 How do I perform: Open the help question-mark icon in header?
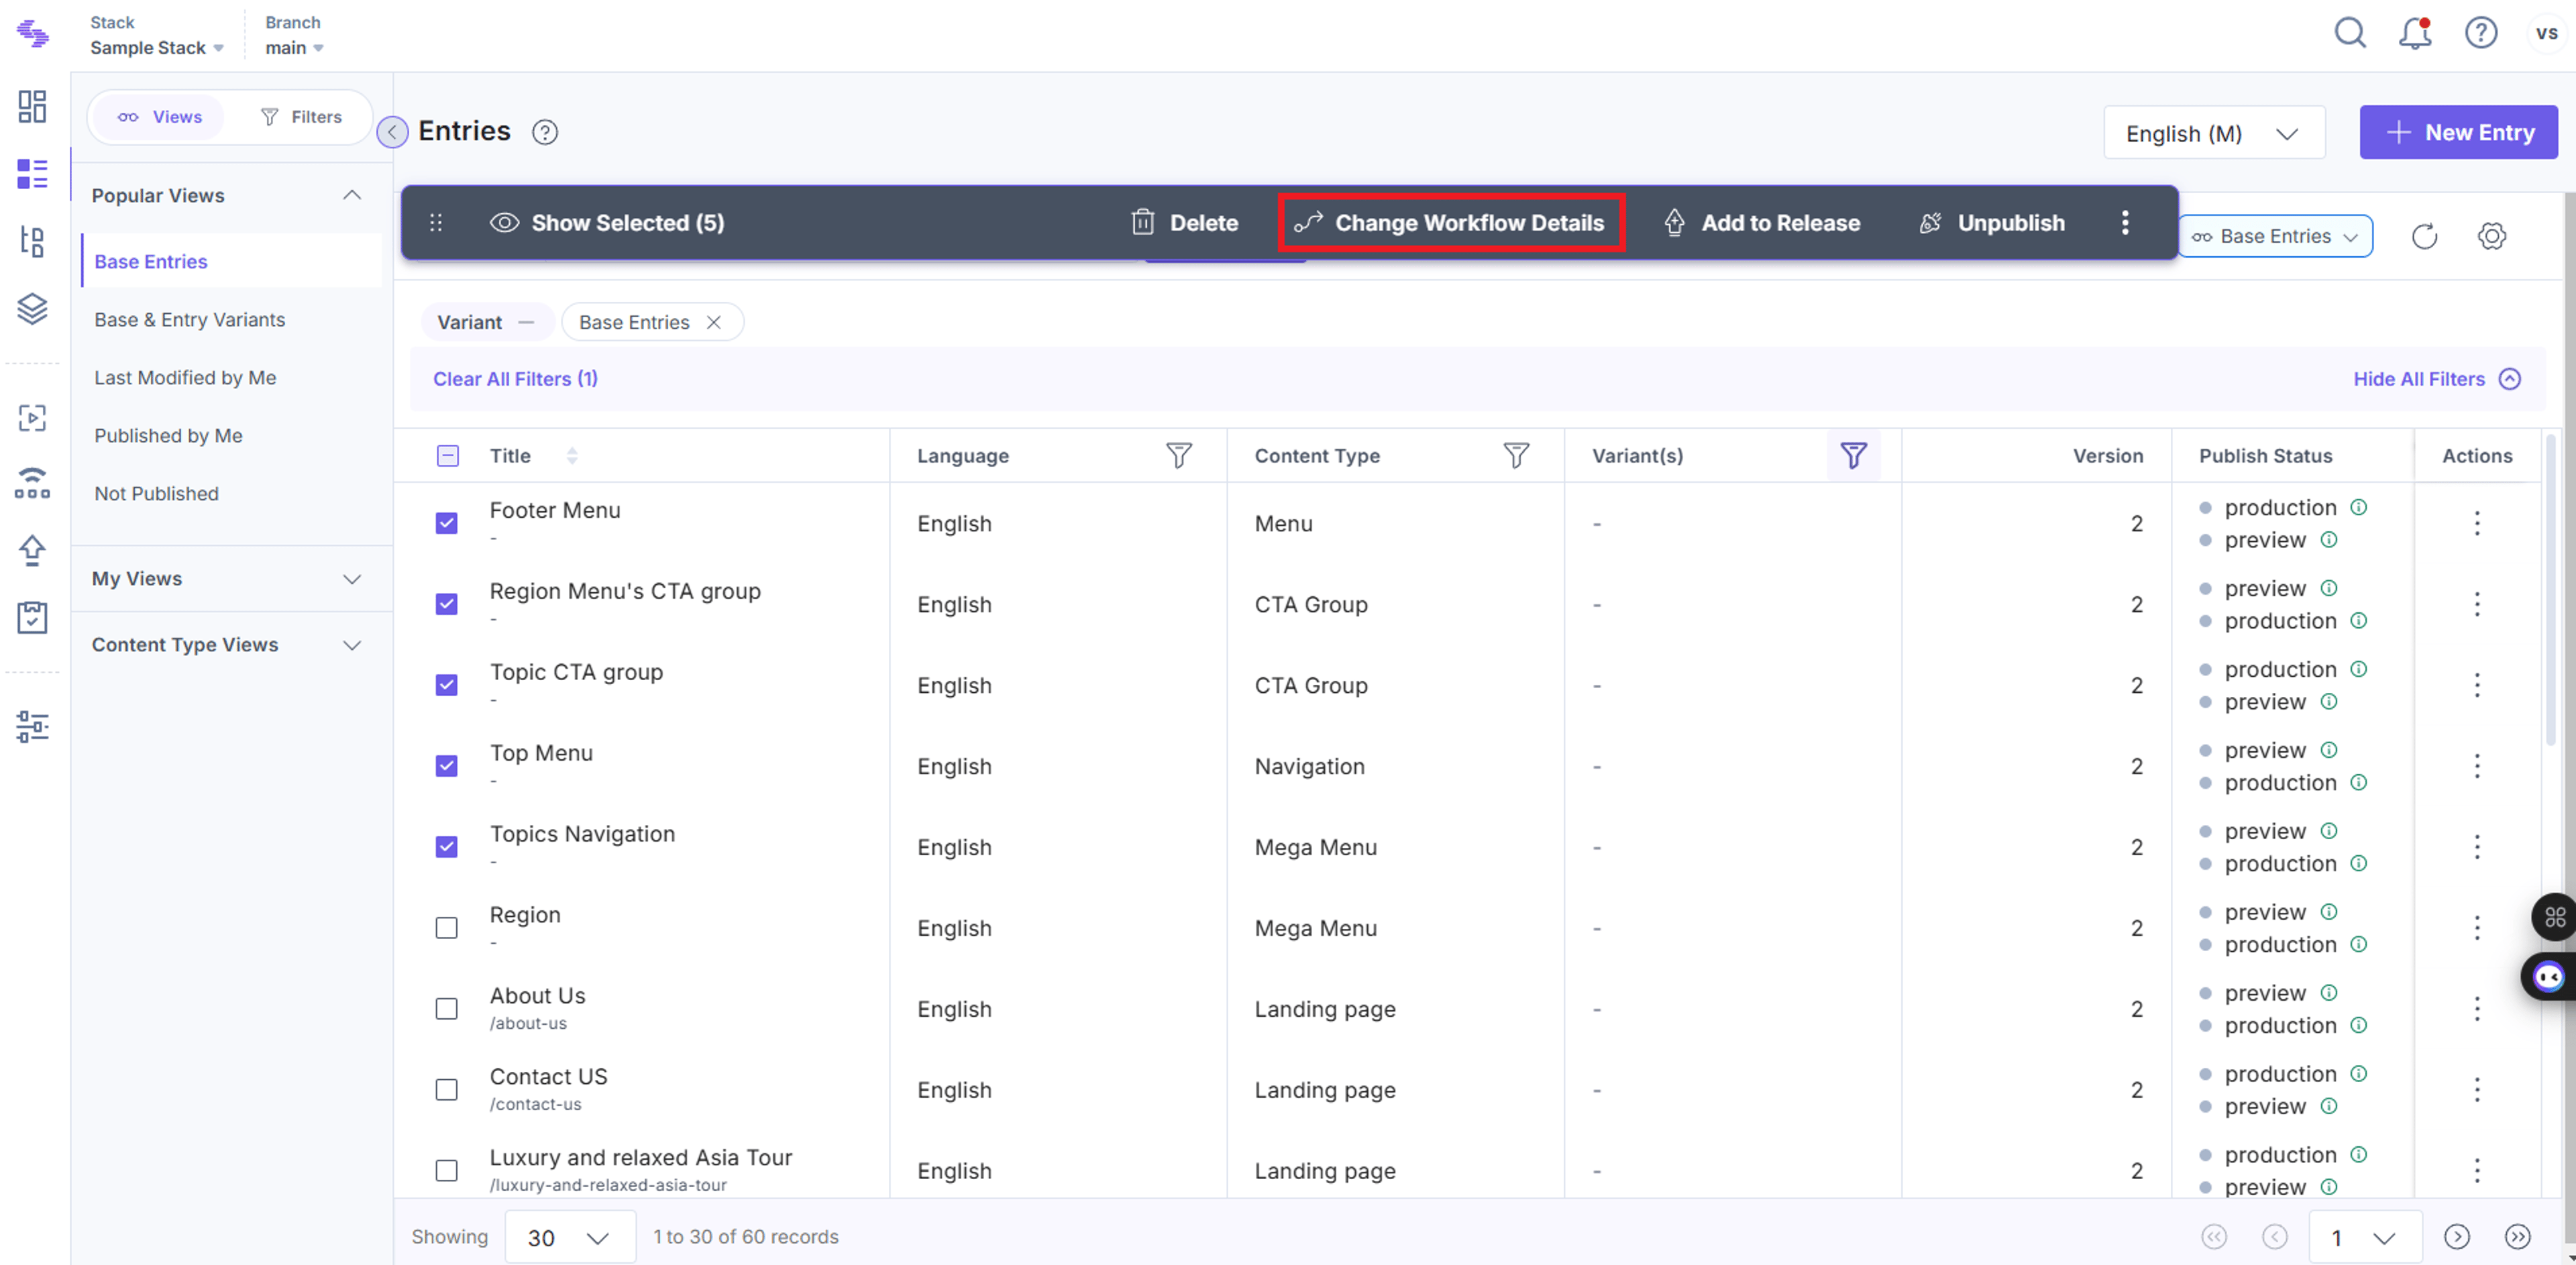coord(2481,33)
